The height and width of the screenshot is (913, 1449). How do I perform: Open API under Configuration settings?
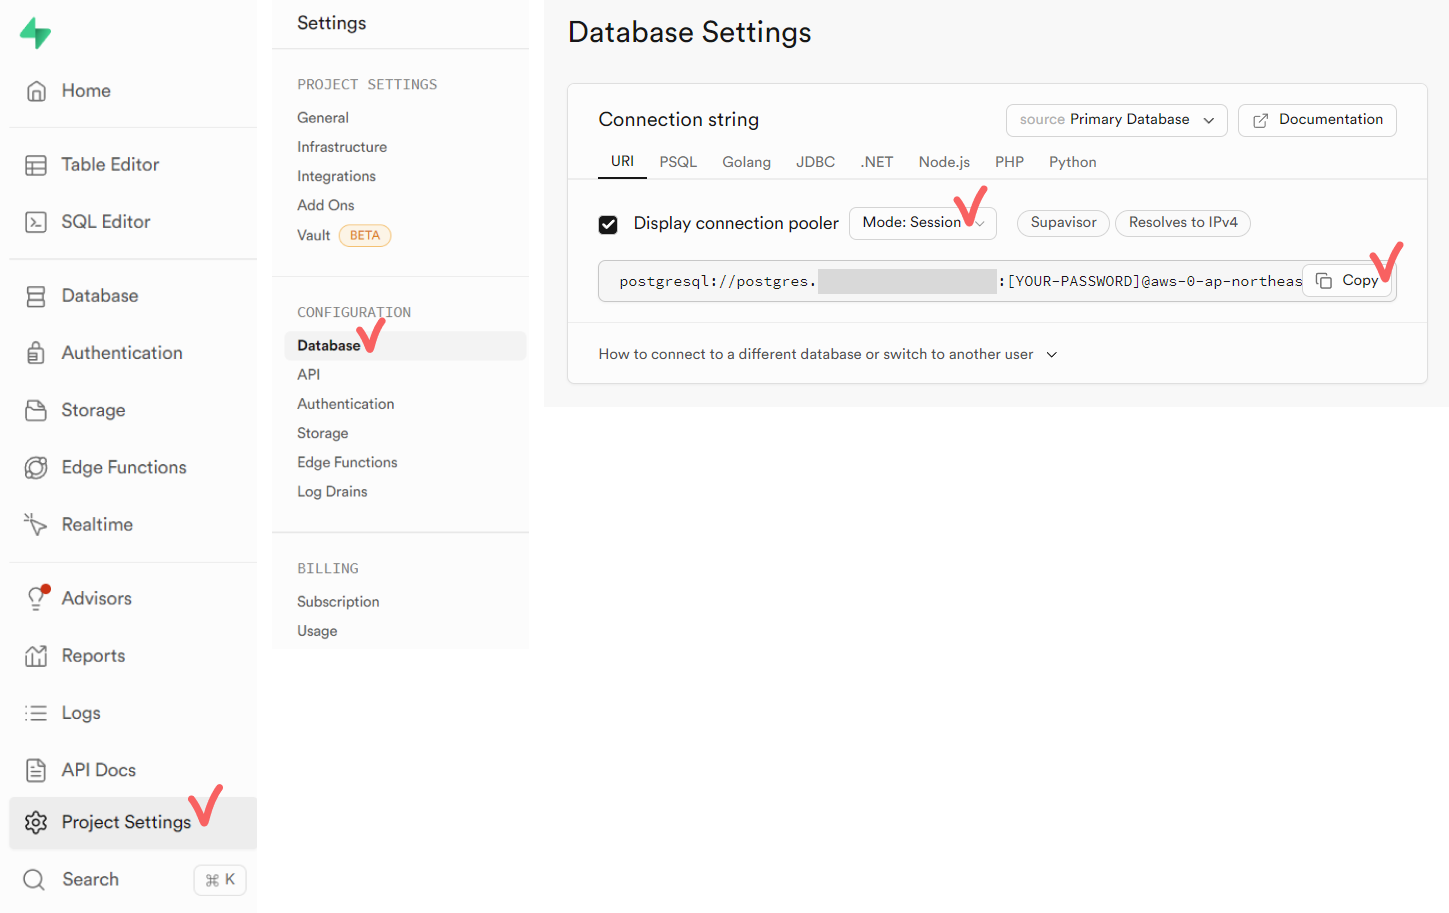[x=309, y=375]
